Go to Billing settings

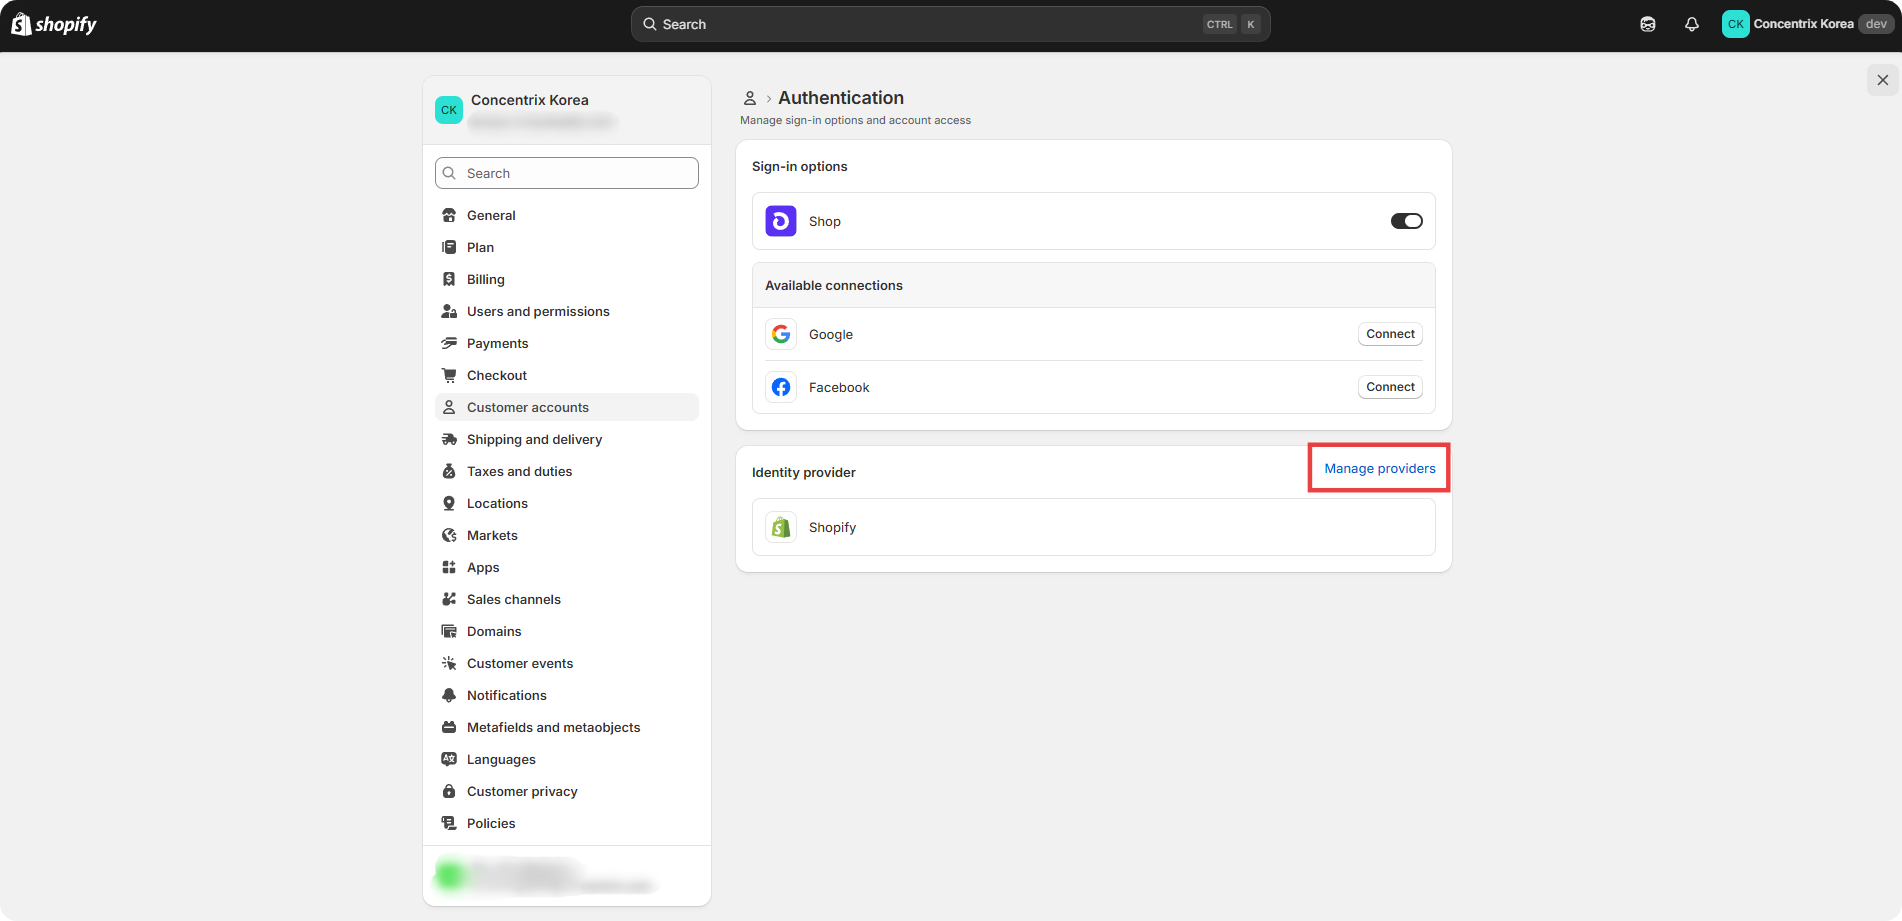click(x=567, y=279)
